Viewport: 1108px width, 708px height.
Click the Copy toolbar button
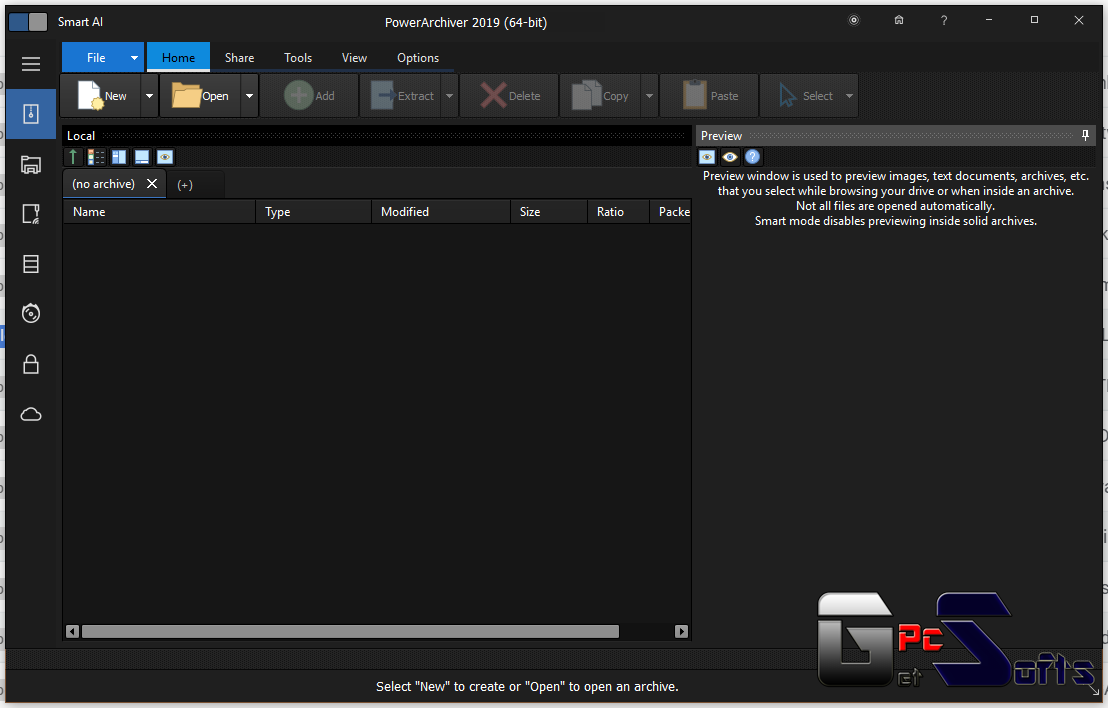pyautogui.click(x=601, y=95)
